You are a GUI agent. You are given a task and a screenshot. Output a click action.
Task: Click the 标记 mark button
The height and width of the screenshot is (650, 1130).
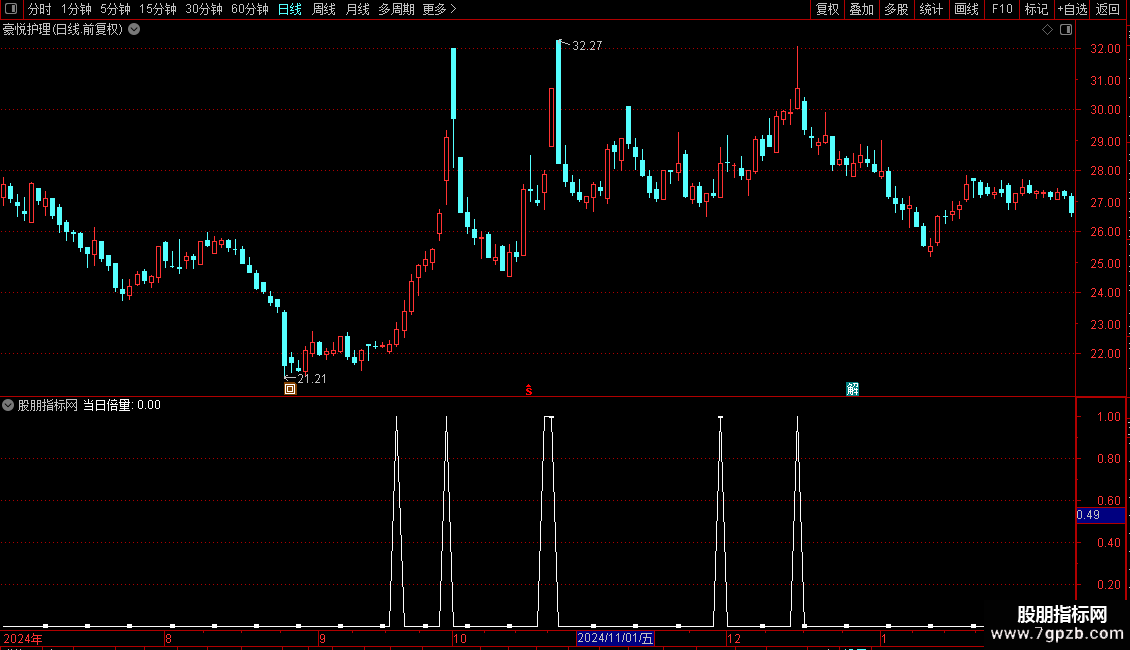[x=1036, y=9]
